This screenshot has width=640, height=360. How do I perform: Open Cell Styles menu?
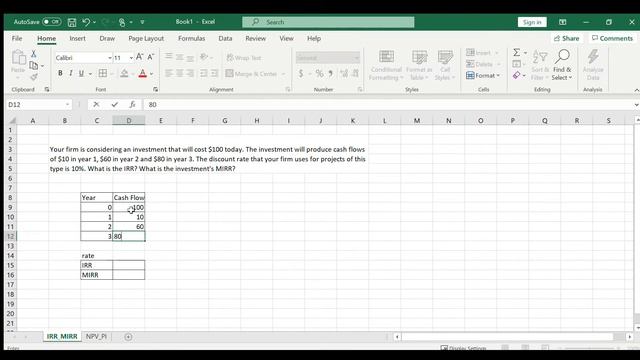[444, 65]
